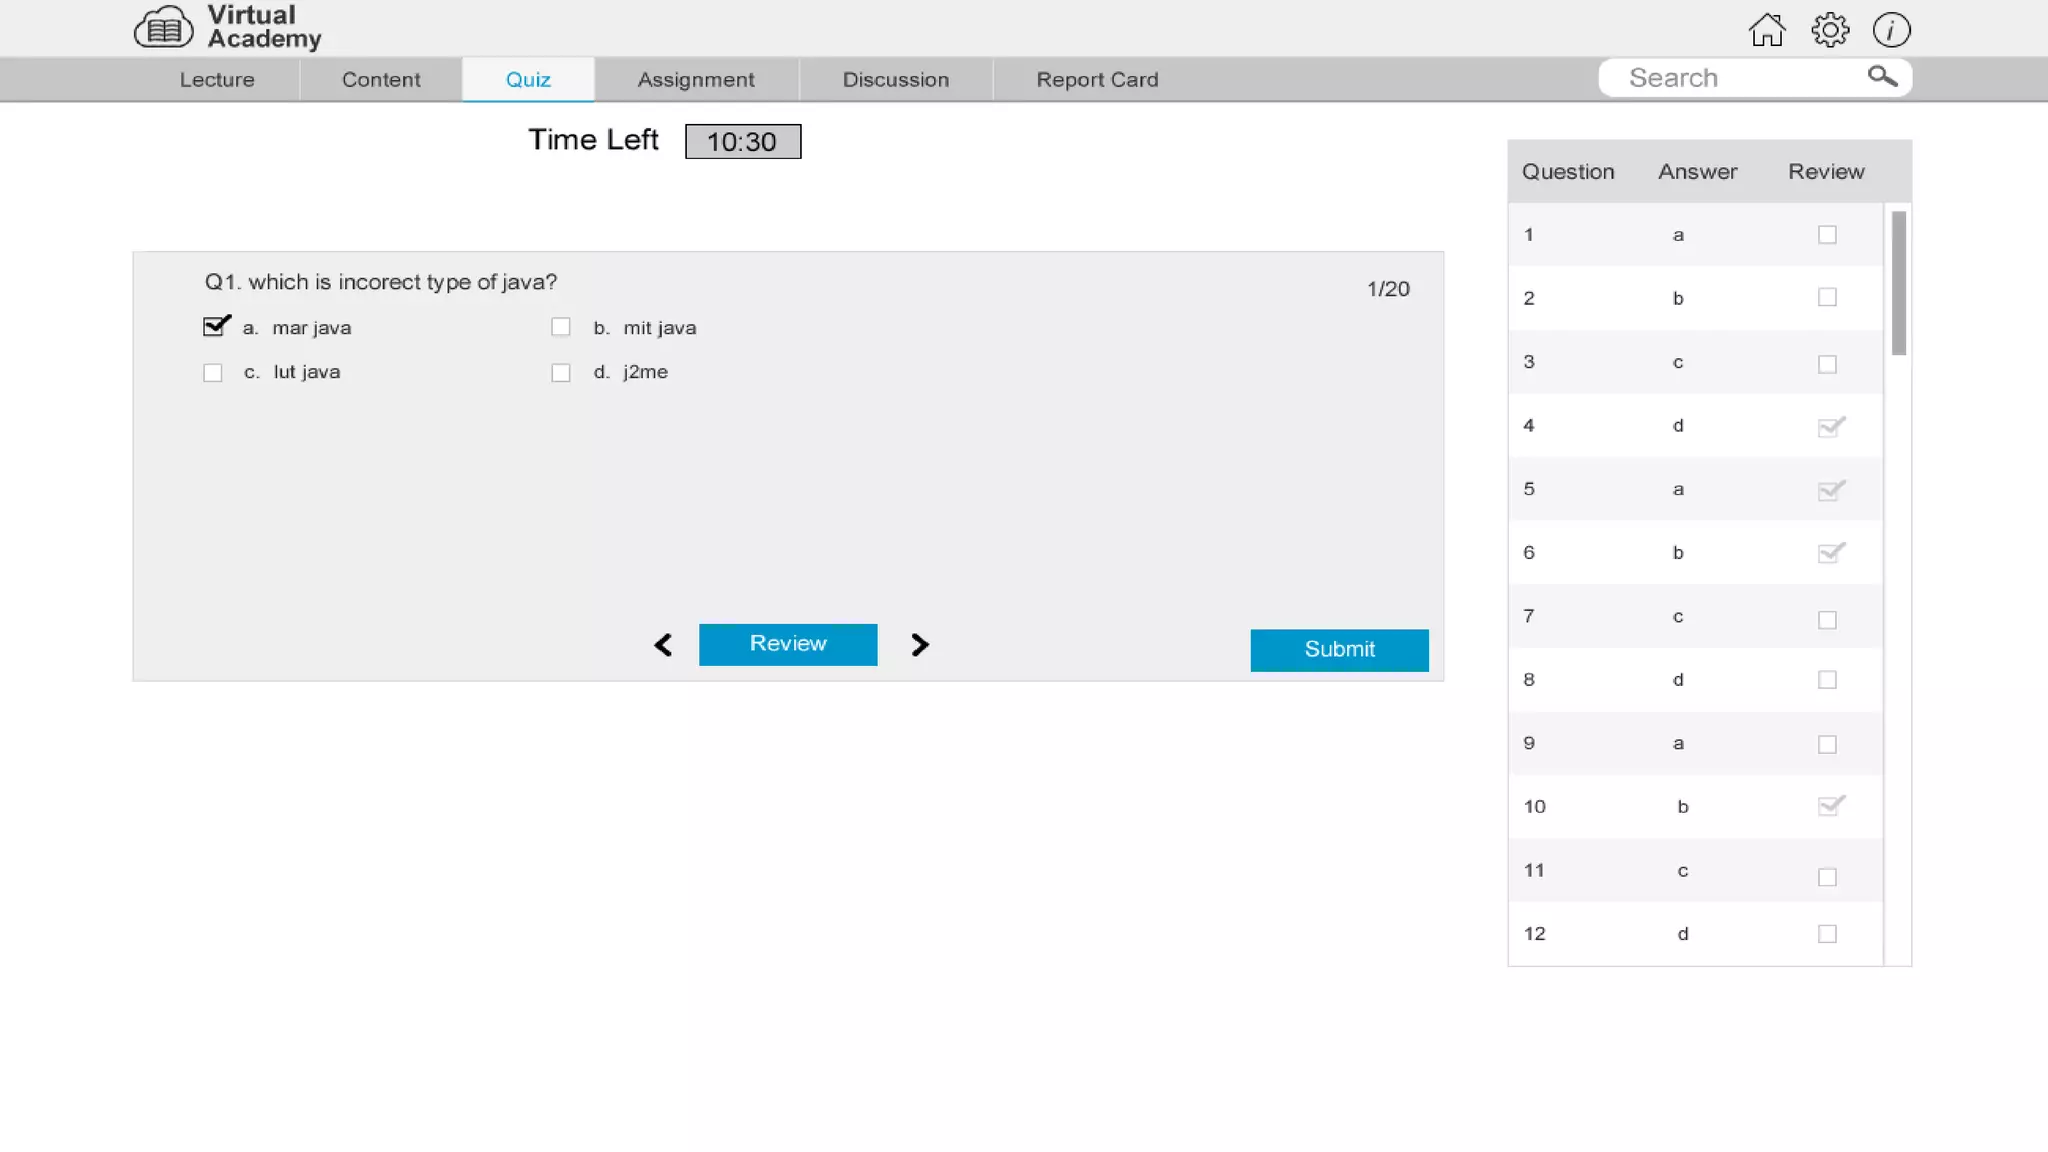Uncheck option a. mar java
This screenshot has height=1152, width=2048.
[x=214, y=327]
